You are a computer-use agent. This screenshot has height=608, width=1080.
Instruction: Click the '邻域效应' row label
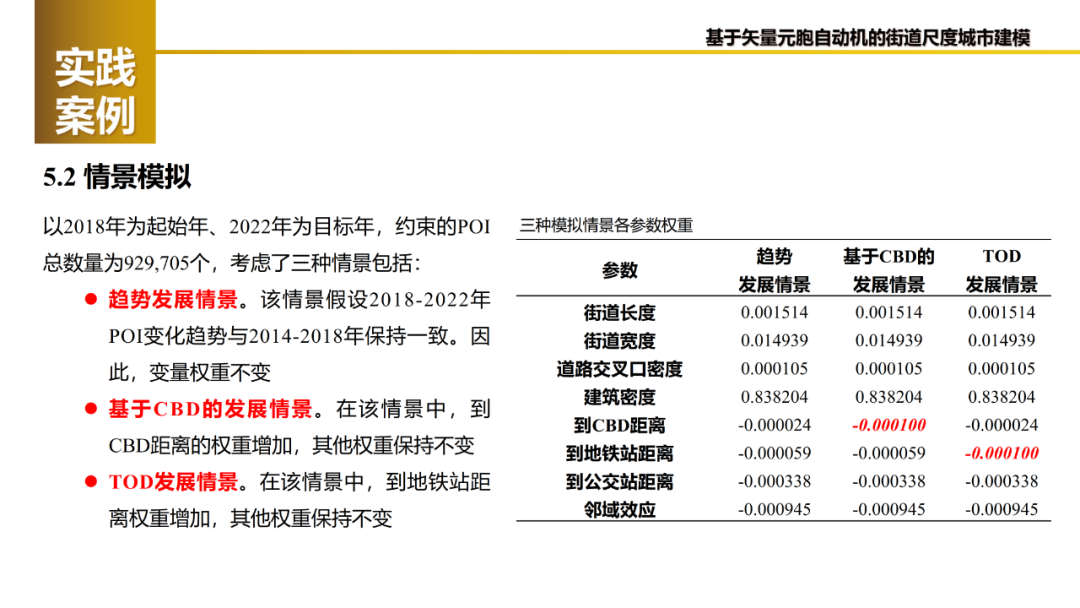click(x=619, y=510)
